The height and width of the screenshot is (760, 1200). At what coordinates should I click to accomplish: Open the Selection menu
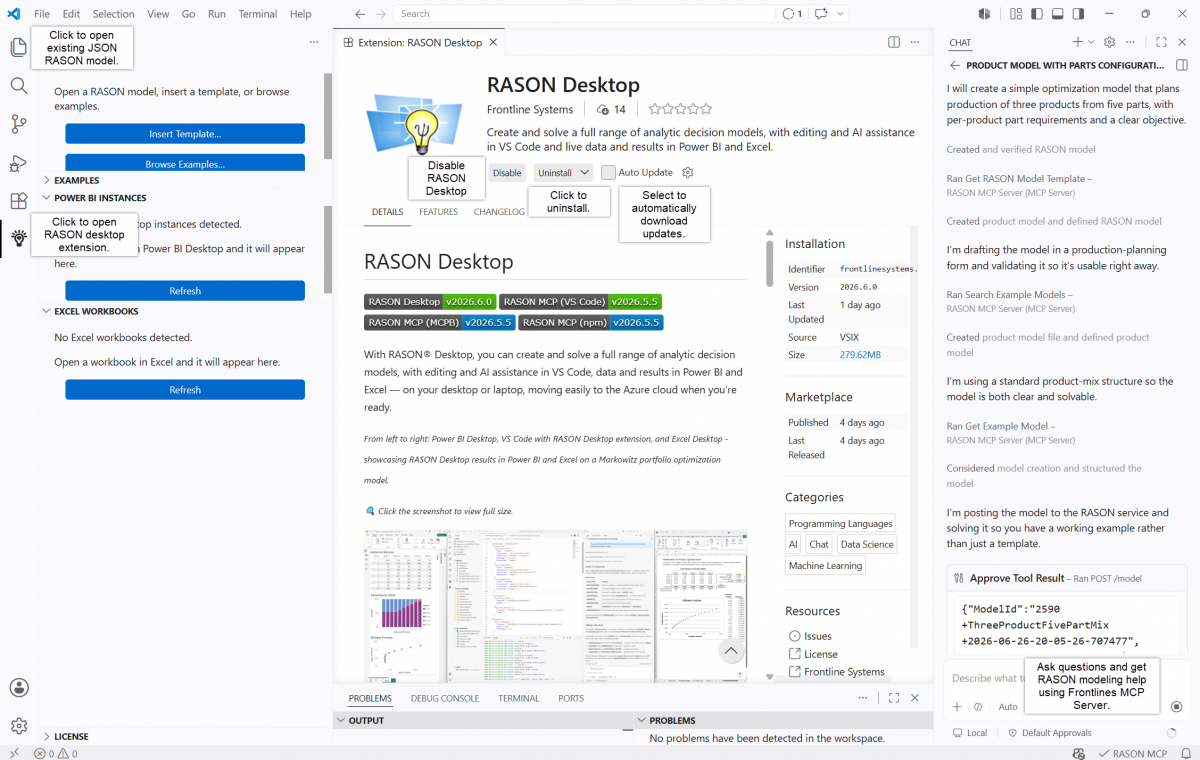coord(114,14)
